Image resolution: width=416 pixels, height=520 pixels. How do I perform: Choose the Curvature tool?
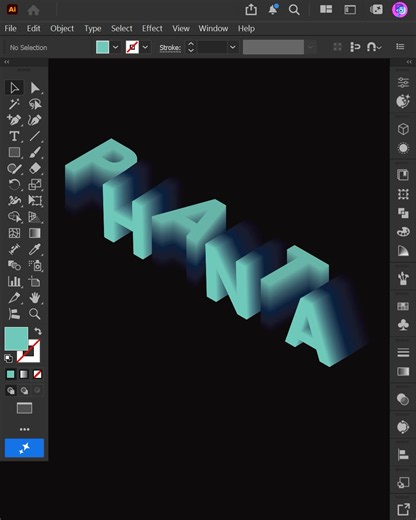pos(35,120)
